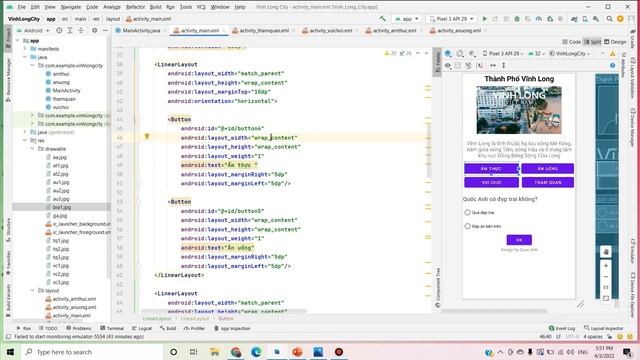
Task: Switch to activity_vuichoi.xml tab
Action: coord(330,31)
